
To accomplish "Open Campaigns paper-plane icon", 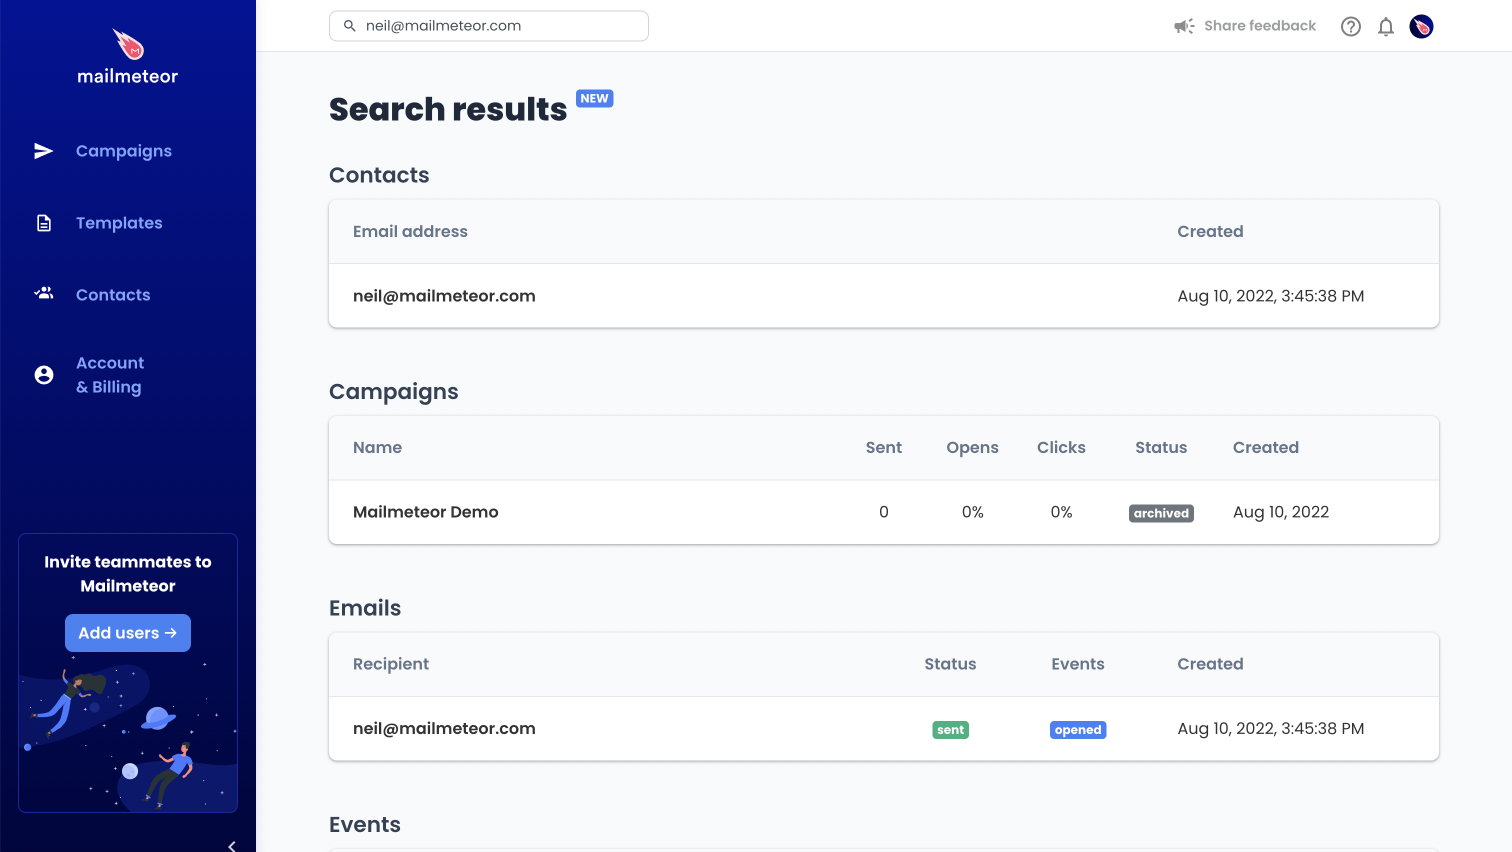I will 44,151.
